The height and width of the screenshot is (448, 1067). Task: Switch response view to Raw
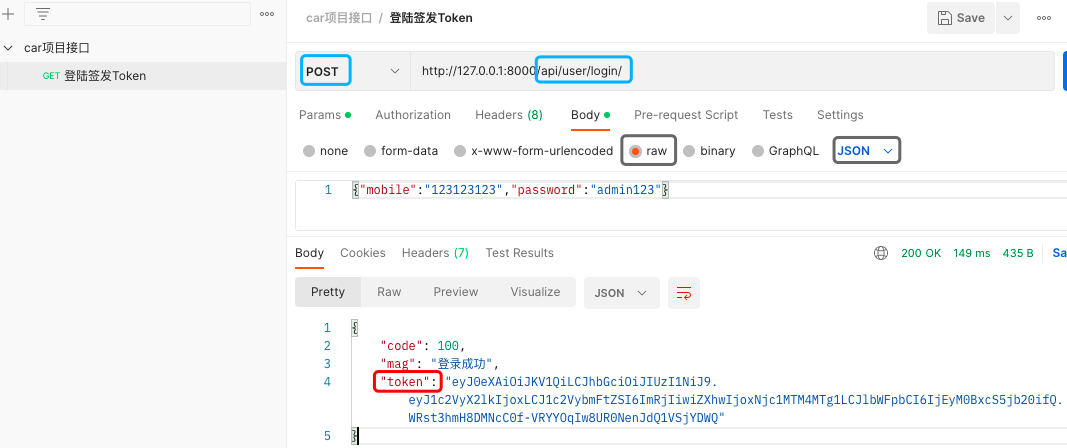pos(388,292)
